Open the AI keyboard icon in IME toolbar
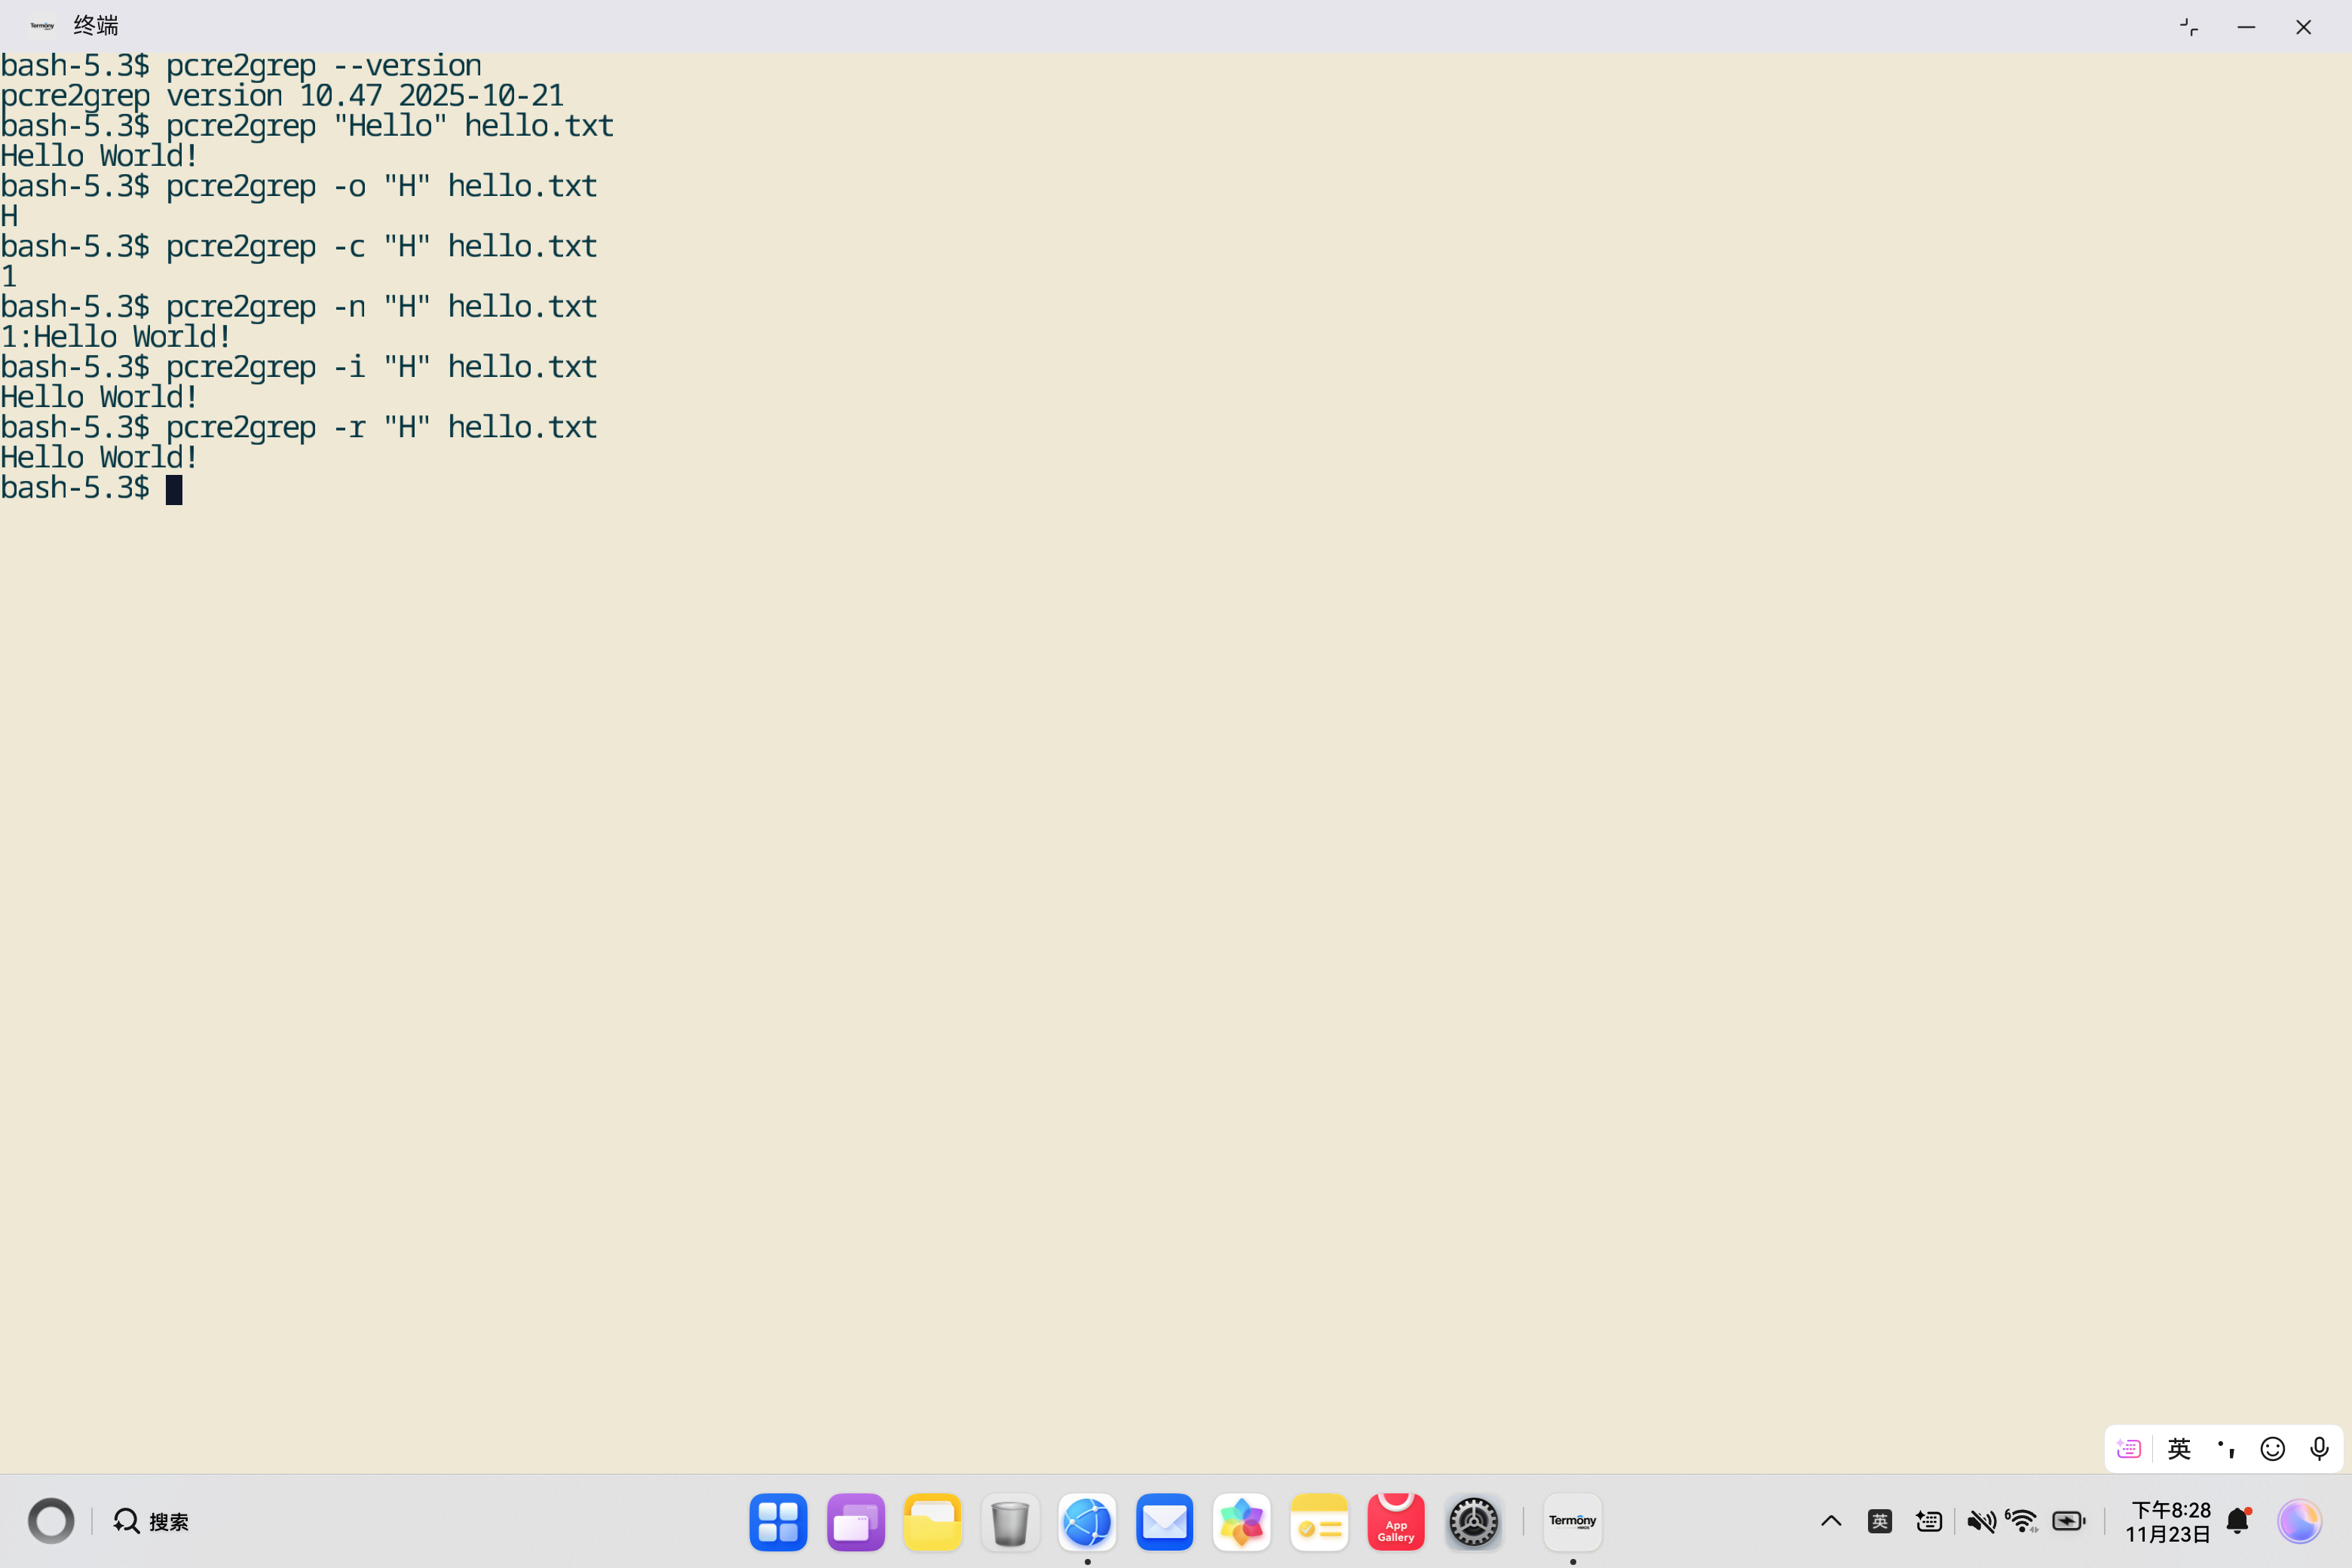The height and width of the screenshot is (1568, 2352). pyautogui.click(x=2129, y=1449)
